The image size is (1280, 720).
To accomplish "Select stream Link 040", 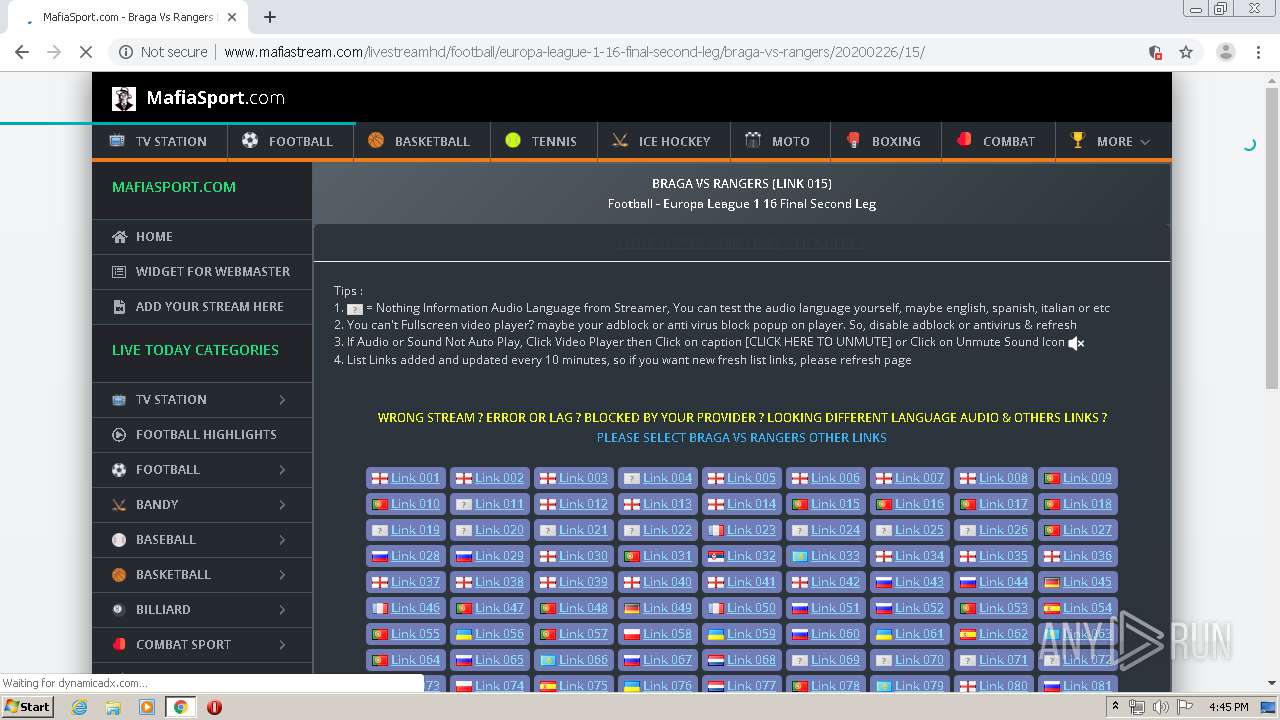I will tap(657, 582).
